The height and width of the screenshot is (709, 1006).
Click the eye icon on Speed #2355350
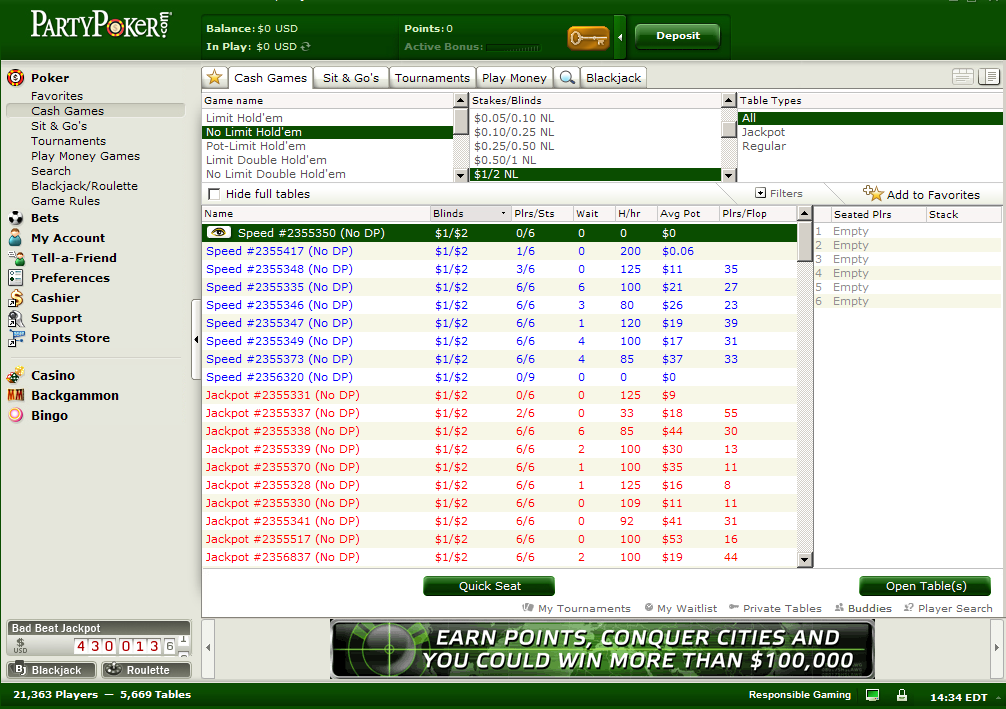tap(218, 232)
